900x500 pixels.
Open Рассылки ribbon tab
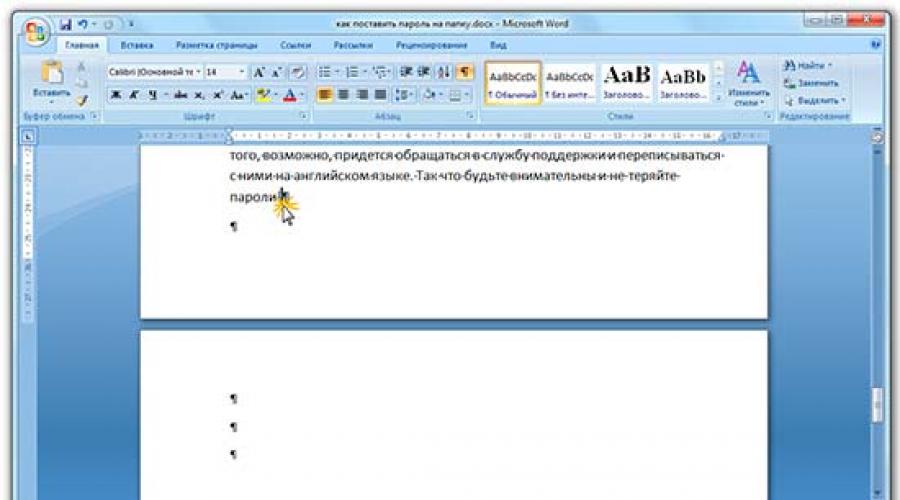pyautogui.click(x=353, y=45)
